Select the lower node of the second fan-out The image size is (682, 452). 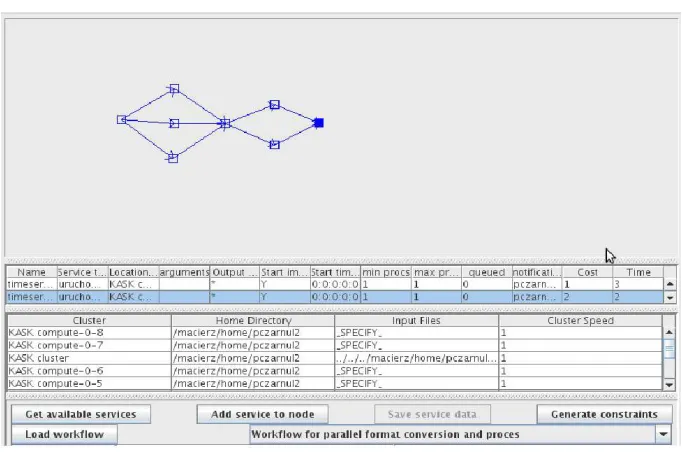click(274, 144)
